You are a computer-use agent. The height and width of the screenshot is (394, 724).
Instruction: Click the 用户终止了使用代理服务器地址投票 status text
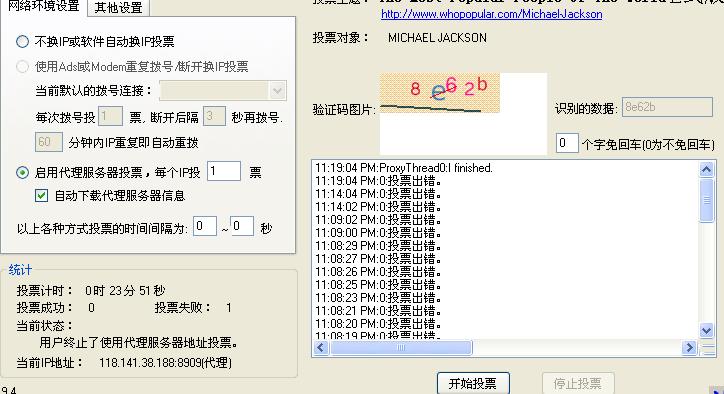pyautogui.click(x=139, y=343)
